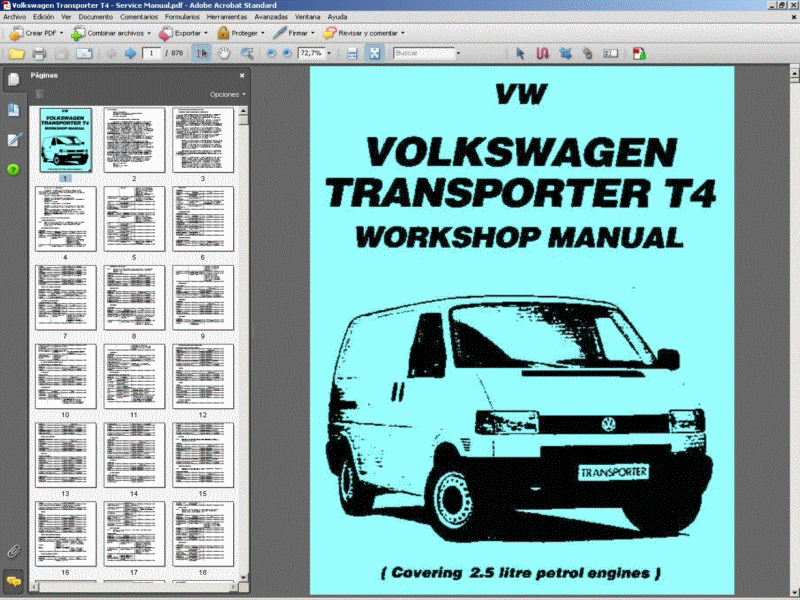Viewport: 800px width, 600px height.
Task: Select the crop tool icon
Action: tap(565, 54)
